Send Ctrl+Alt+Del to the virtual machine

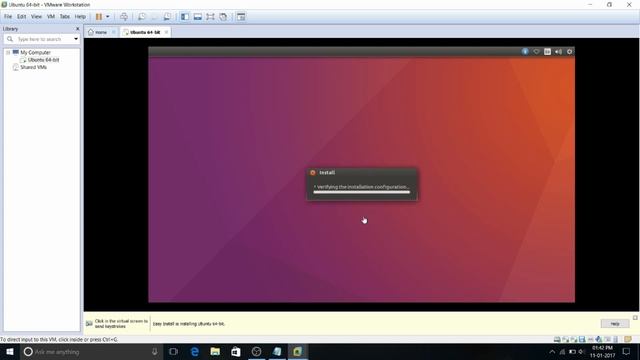[124, 17]
